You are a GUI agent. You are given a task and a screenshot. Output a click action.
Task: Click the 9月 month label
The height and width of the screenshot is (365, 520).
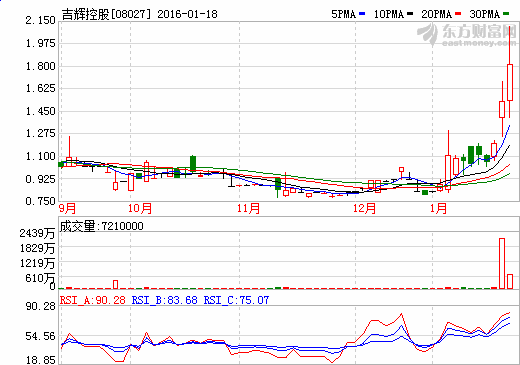click(x=68, y=209)
